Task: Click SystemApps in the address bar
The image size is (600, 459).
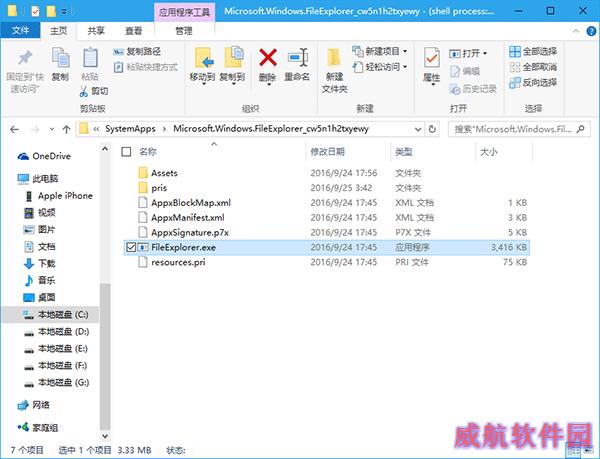Action: 130,129
